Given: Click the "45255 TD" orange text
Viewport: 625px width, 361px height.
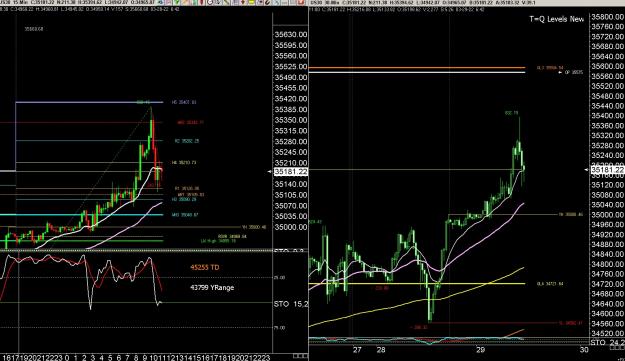Looking at the screenshot, I should click(205, 267).
